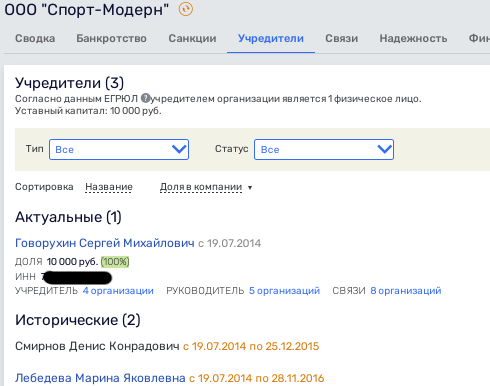Click the green 100% share badge

tap(115, 262)
